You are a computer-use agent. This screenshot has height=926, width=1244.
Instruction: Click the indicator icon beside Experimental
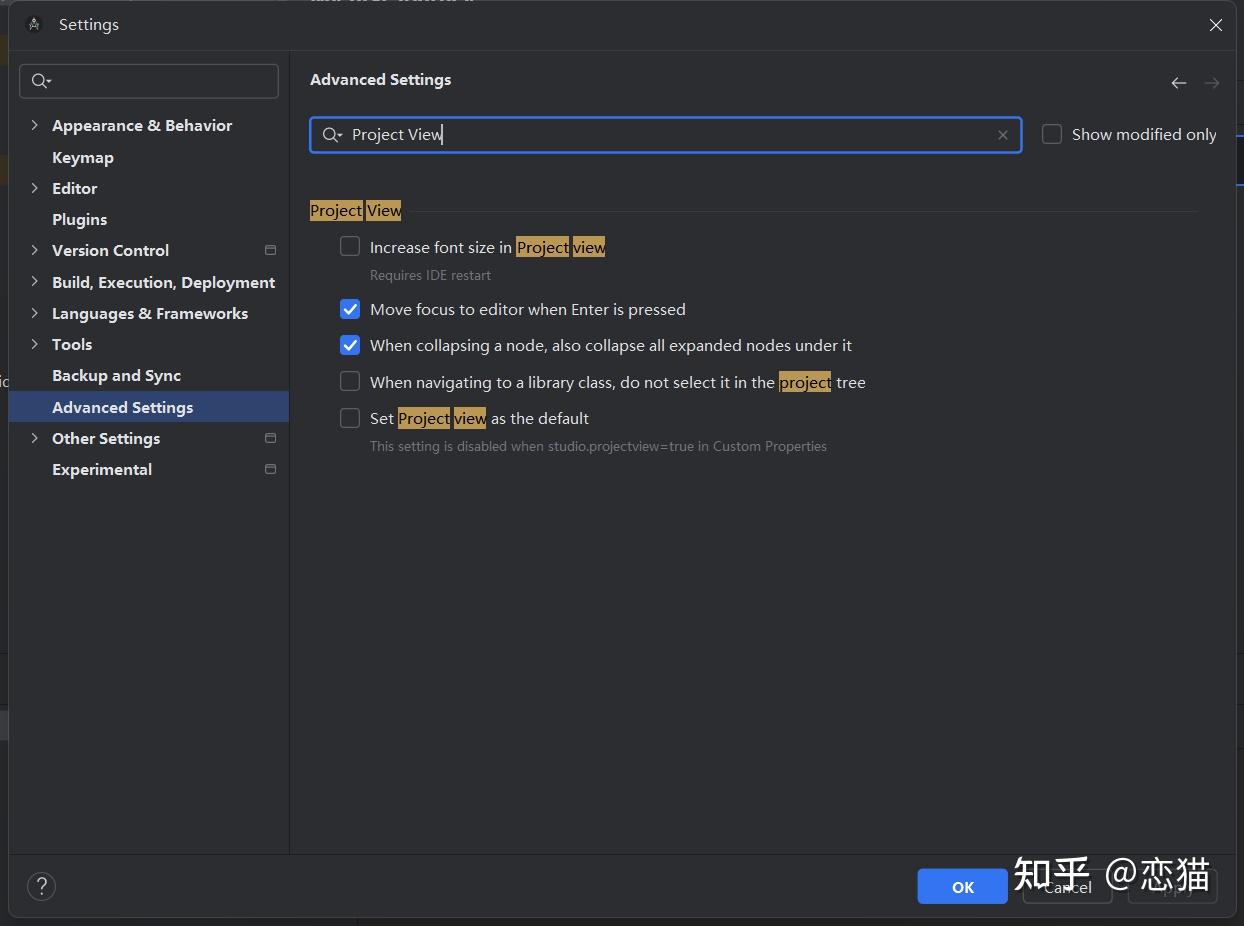(270, 469)
